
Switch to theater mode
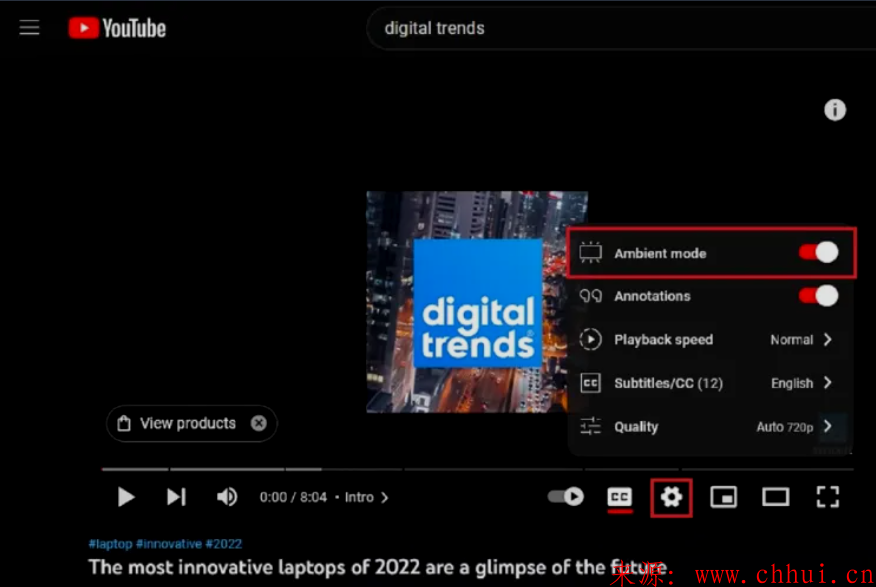[775, 497]
